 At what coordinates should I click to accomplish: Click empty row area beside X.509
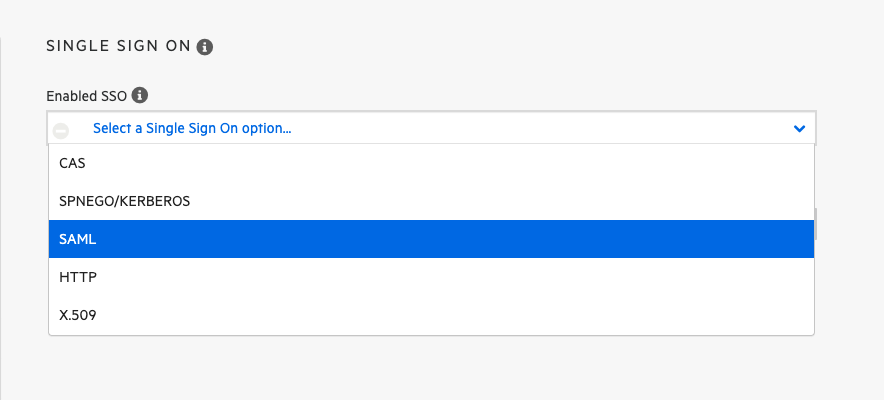tap(450, 315)
